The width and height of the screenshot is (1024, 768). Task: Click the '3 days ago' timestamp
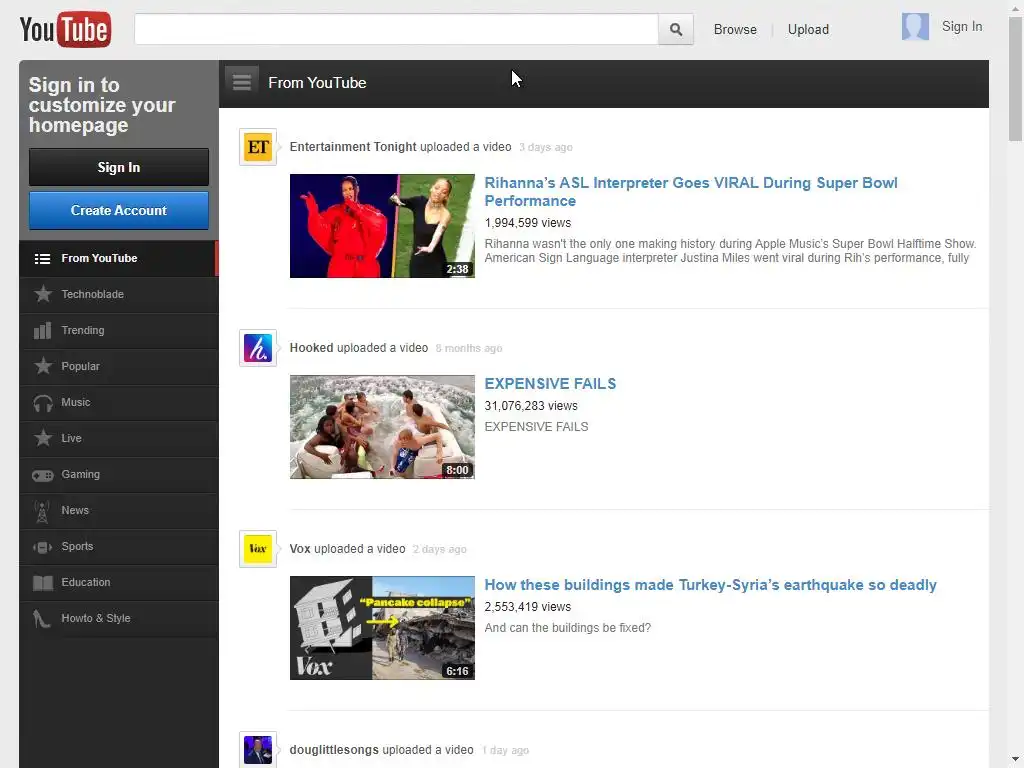545,148
